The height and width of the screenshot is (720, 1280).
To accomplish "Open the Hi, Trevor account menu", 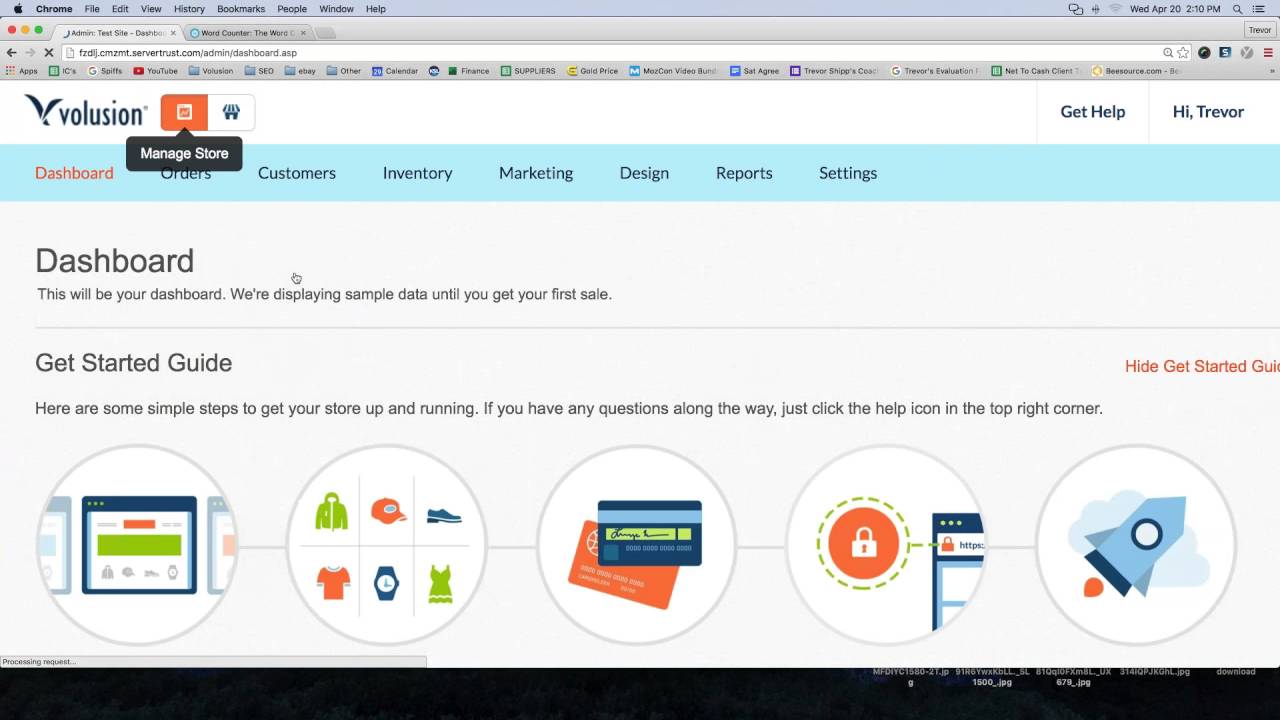I will 1208,112.
